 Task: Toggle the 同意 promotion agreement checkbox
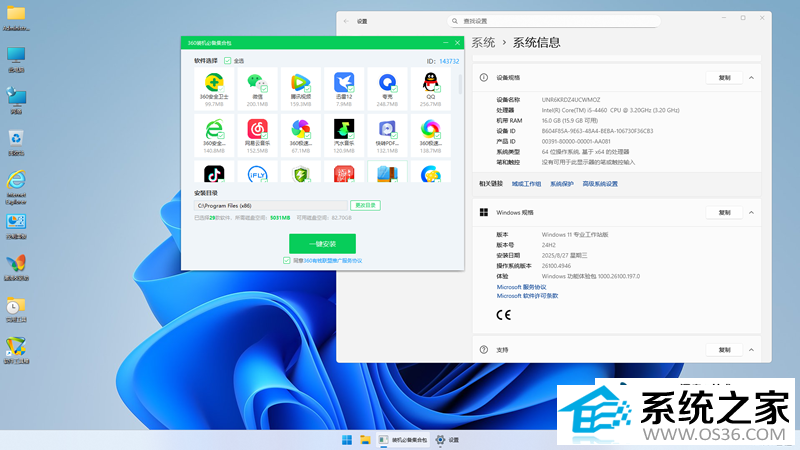(287, 260)
